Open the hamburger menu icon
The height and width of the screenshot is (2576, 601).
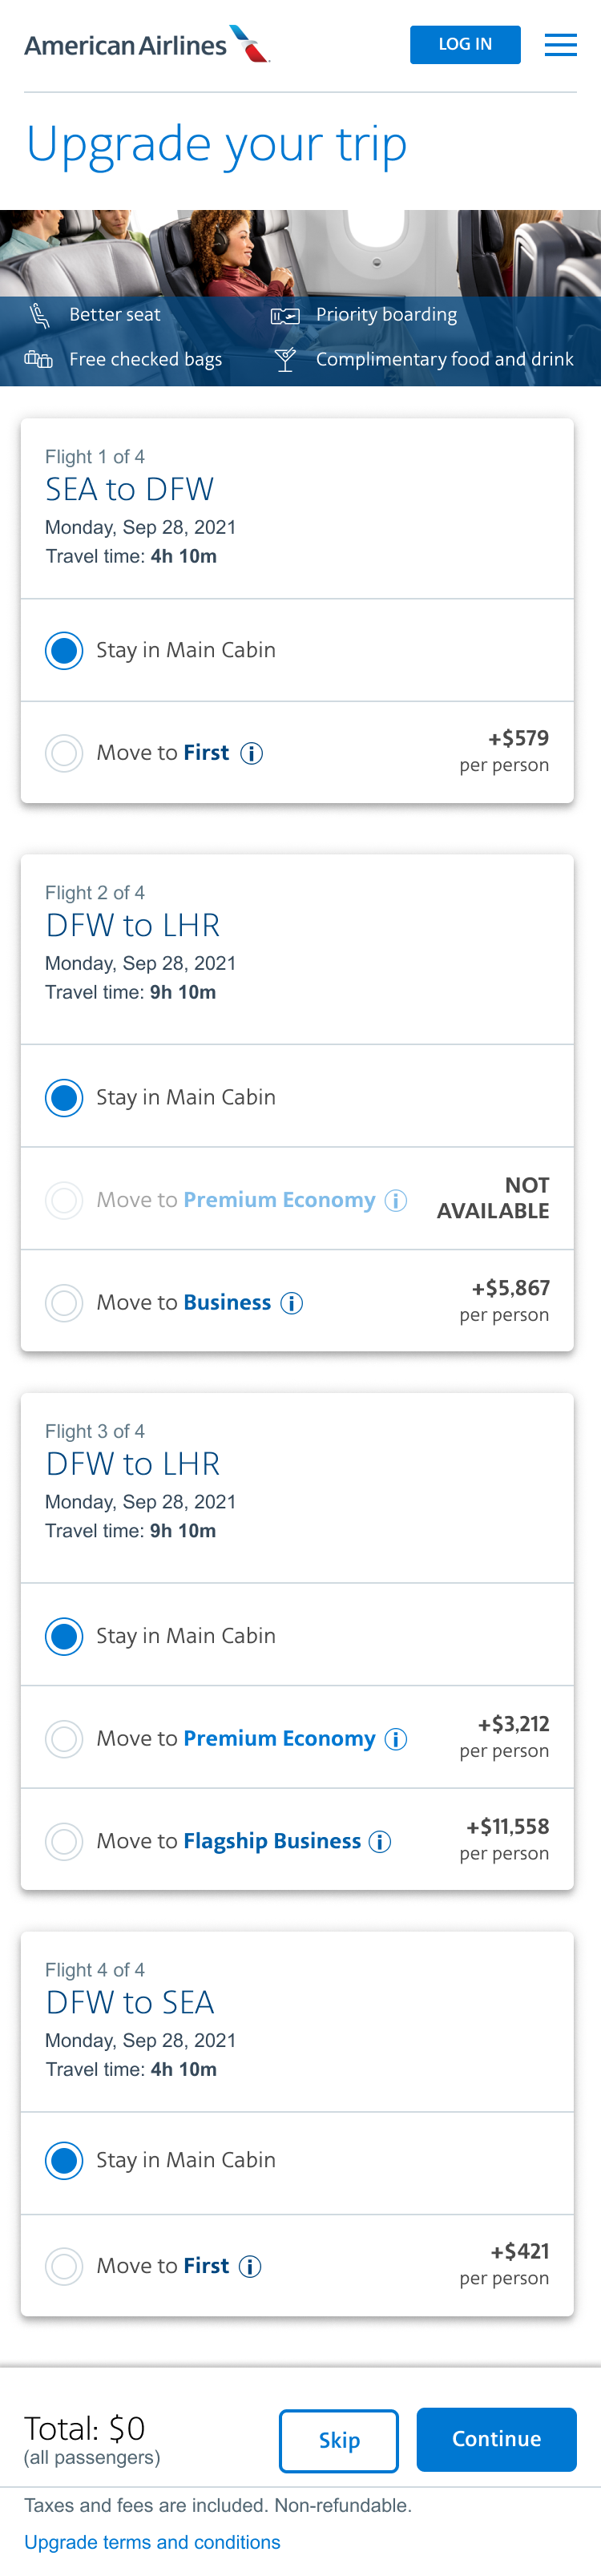pos(560,45)
